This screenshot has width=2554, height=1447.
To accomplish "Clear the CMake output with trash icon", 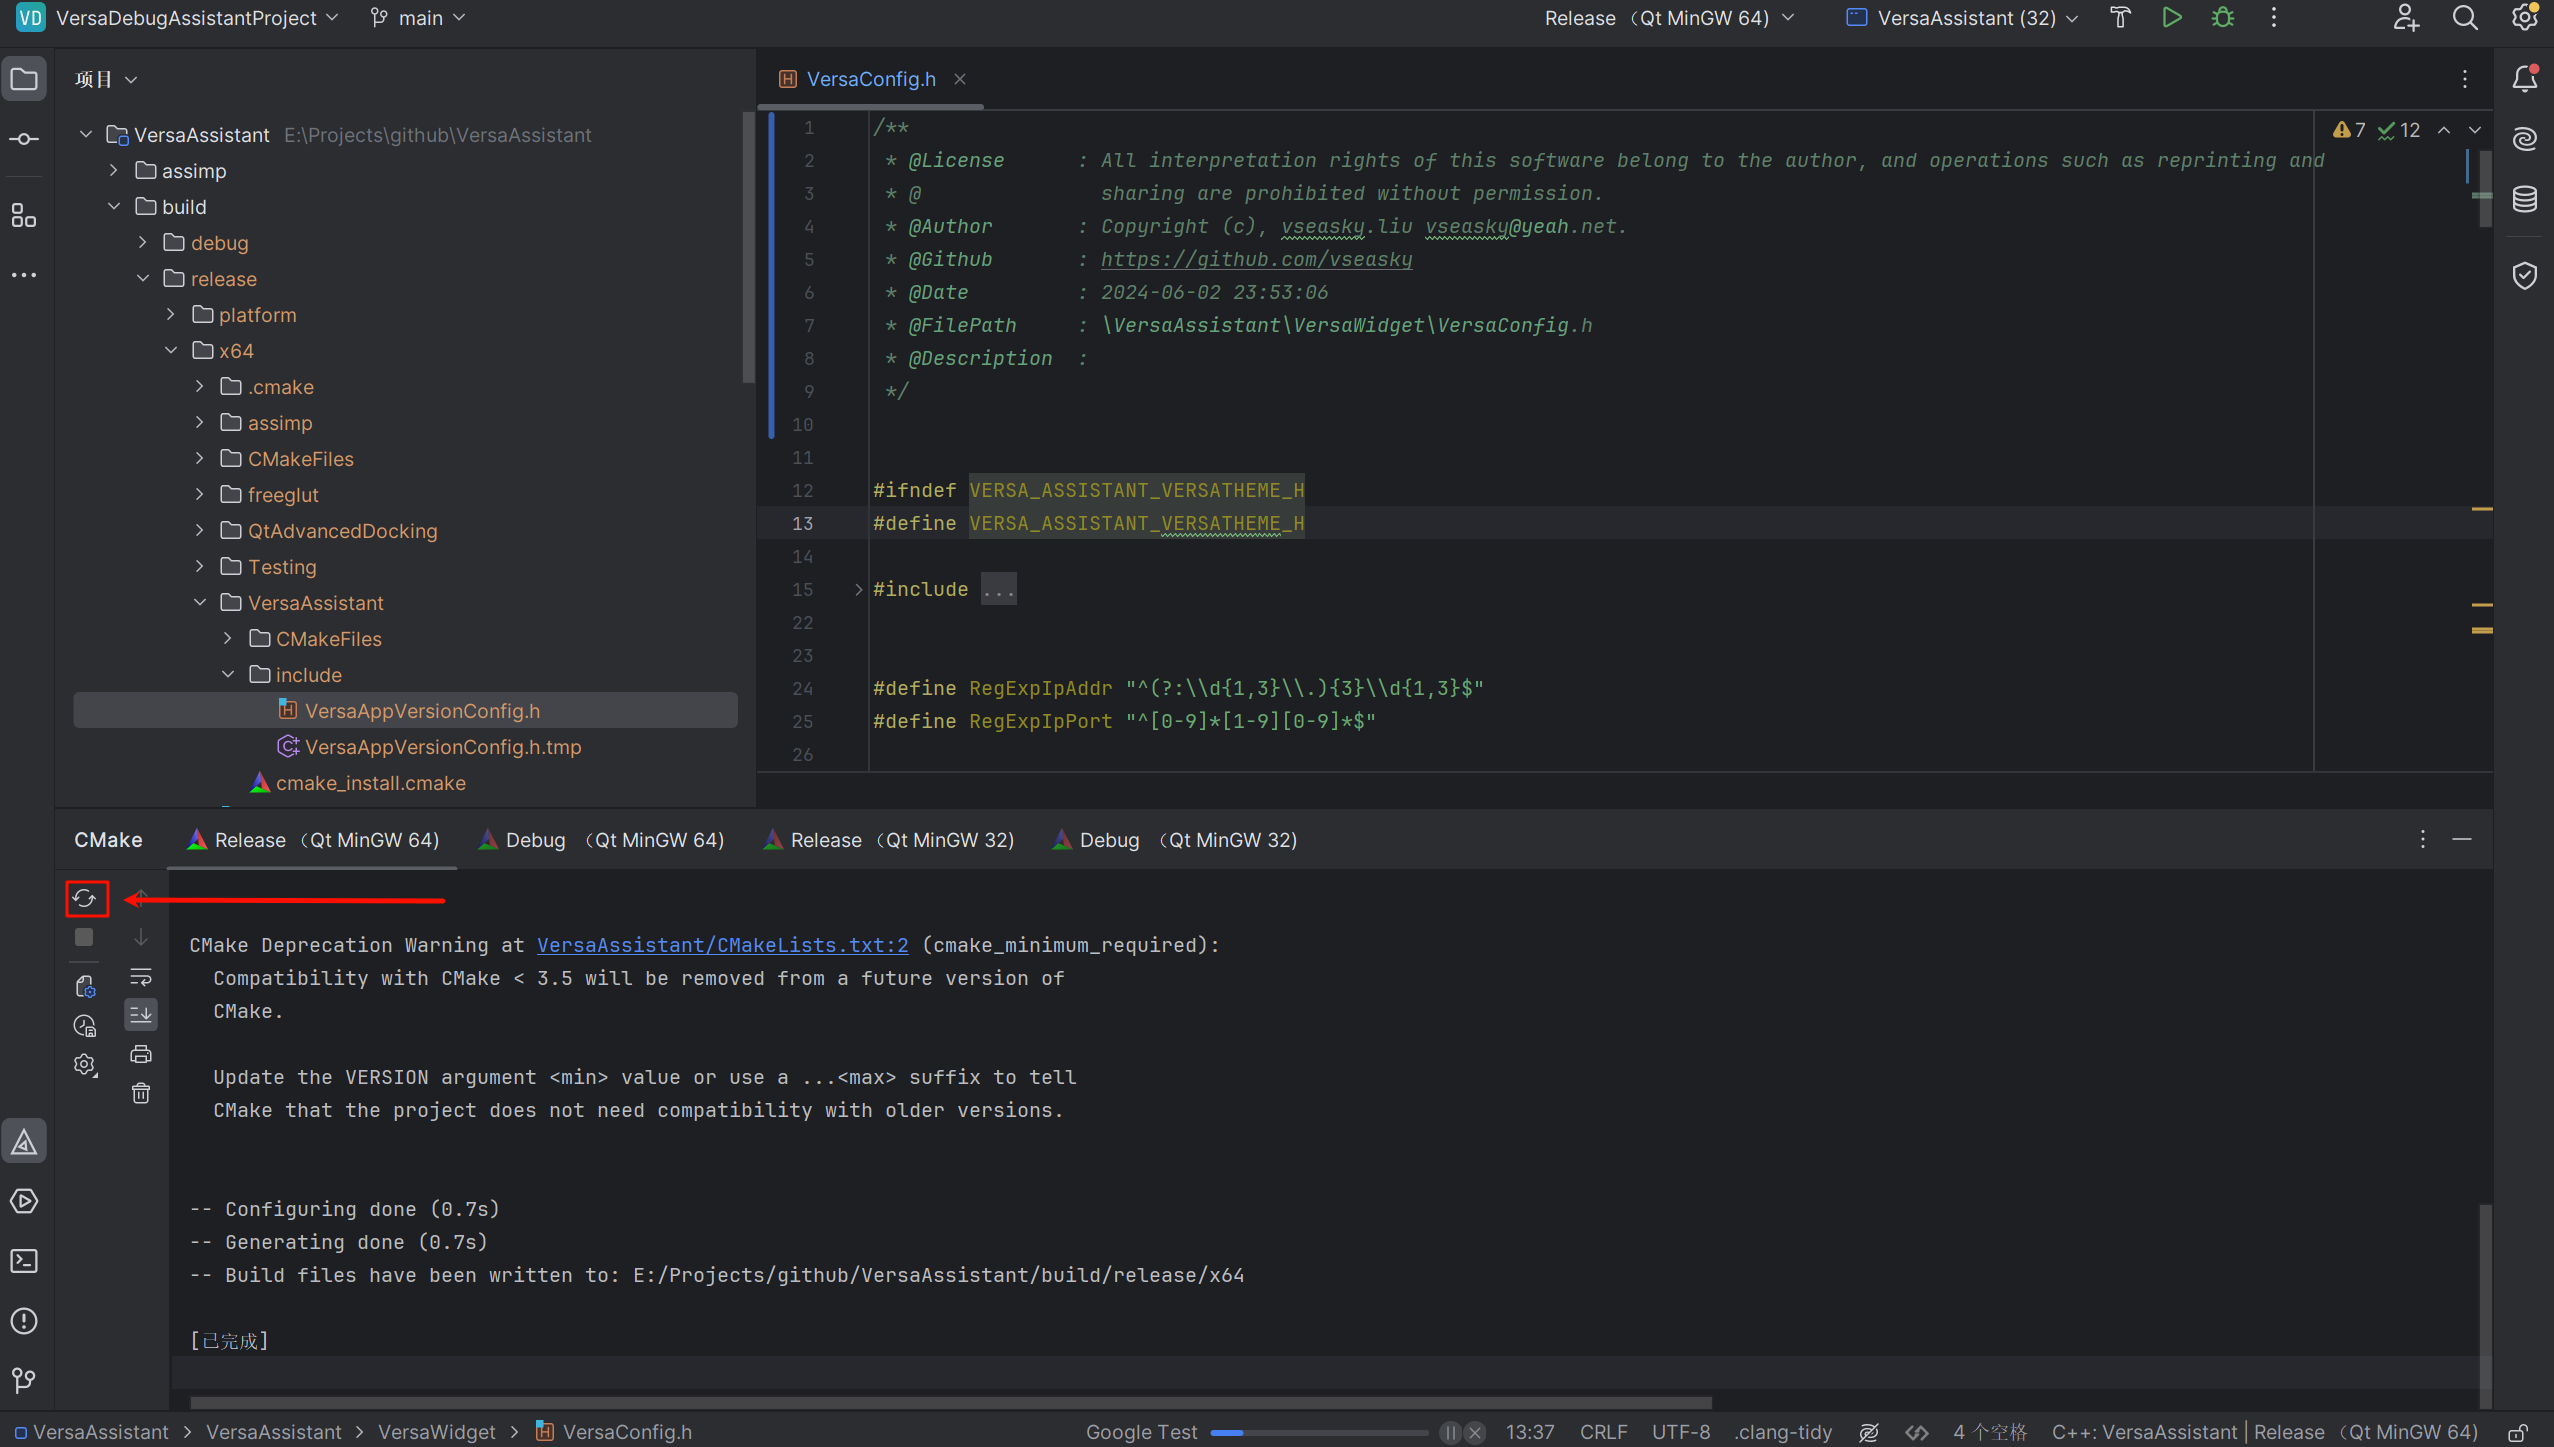I will (x=141, y=1093).
